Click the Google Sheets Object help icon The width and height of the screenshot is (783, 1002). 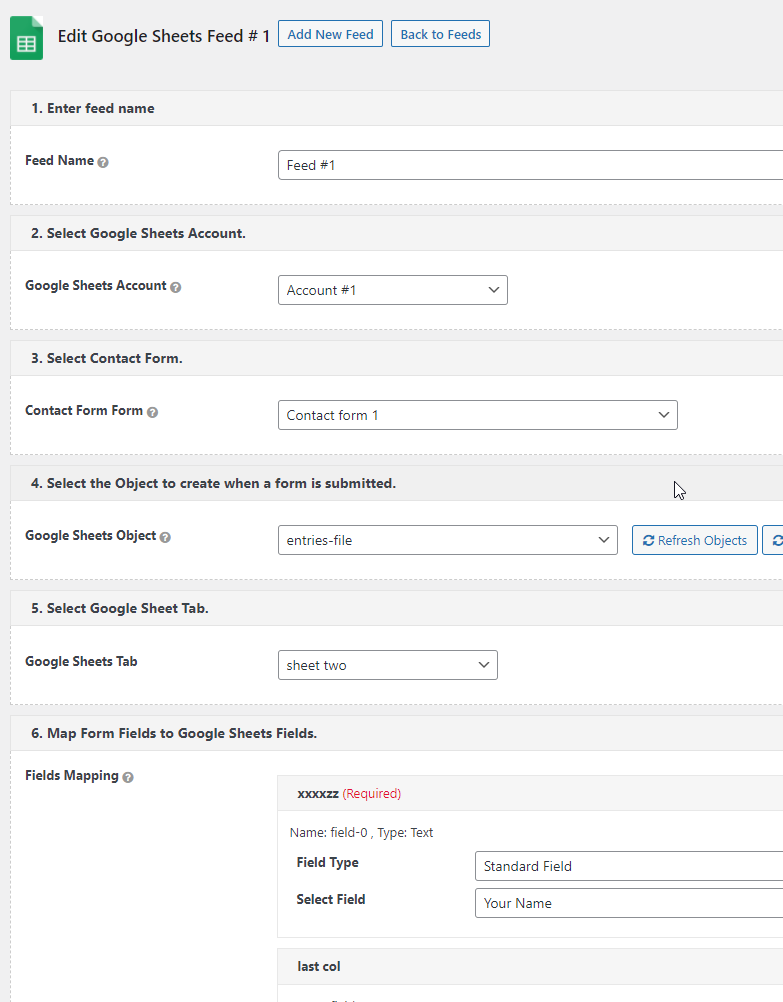(x=165, y=537)
